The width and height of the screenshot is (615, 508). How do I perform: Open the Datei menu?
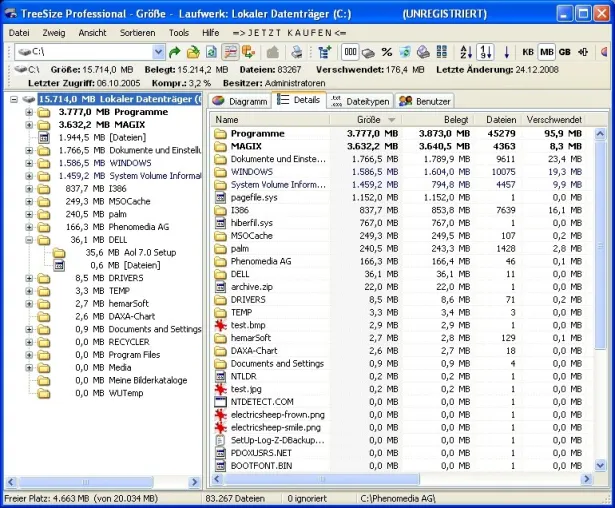point(19,33)
